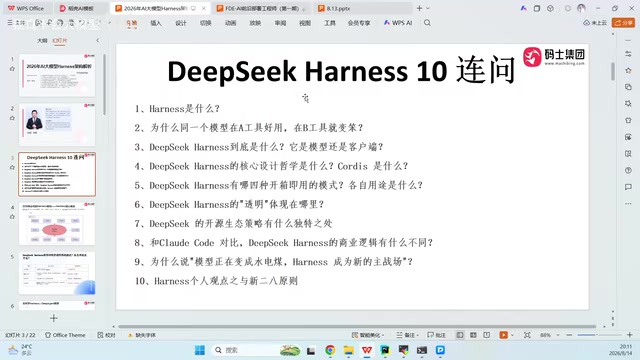Select slide 4 thumbnail with diagram
Image resolution: width=640 pixels, height=360 pixels.
click(x=57, y=224)
